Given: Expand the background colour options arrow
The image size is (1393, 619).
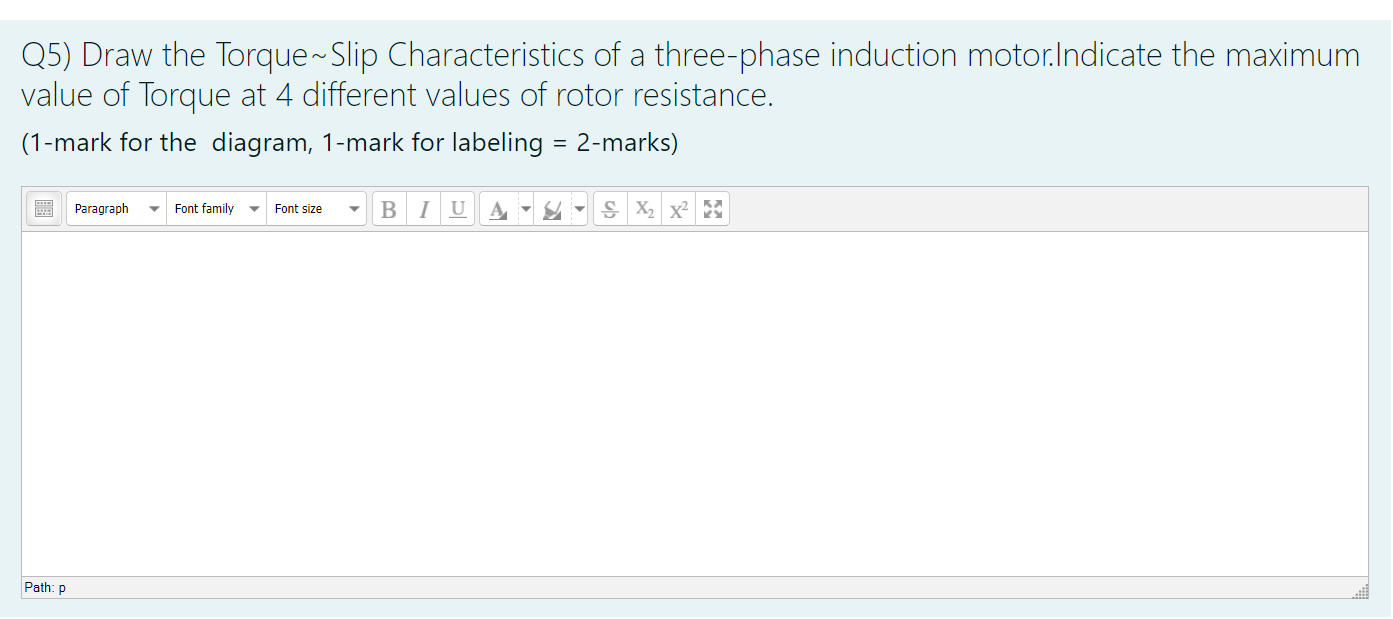Looking at the screenshot, I should pyautogui.click(x=579, y=208).
